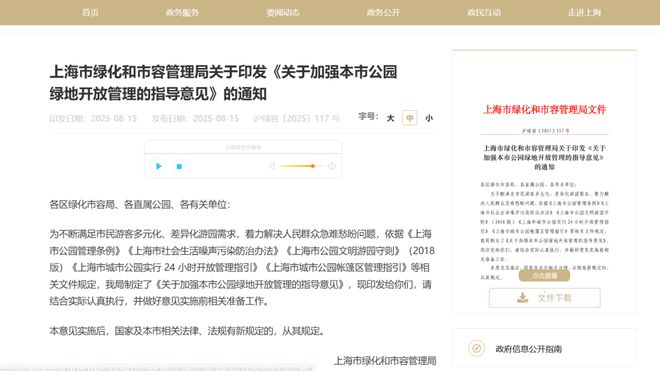Image resolution: width=660 pixels, height=371 pixels.
Task: Click the 字号 label
Action: 368,116
